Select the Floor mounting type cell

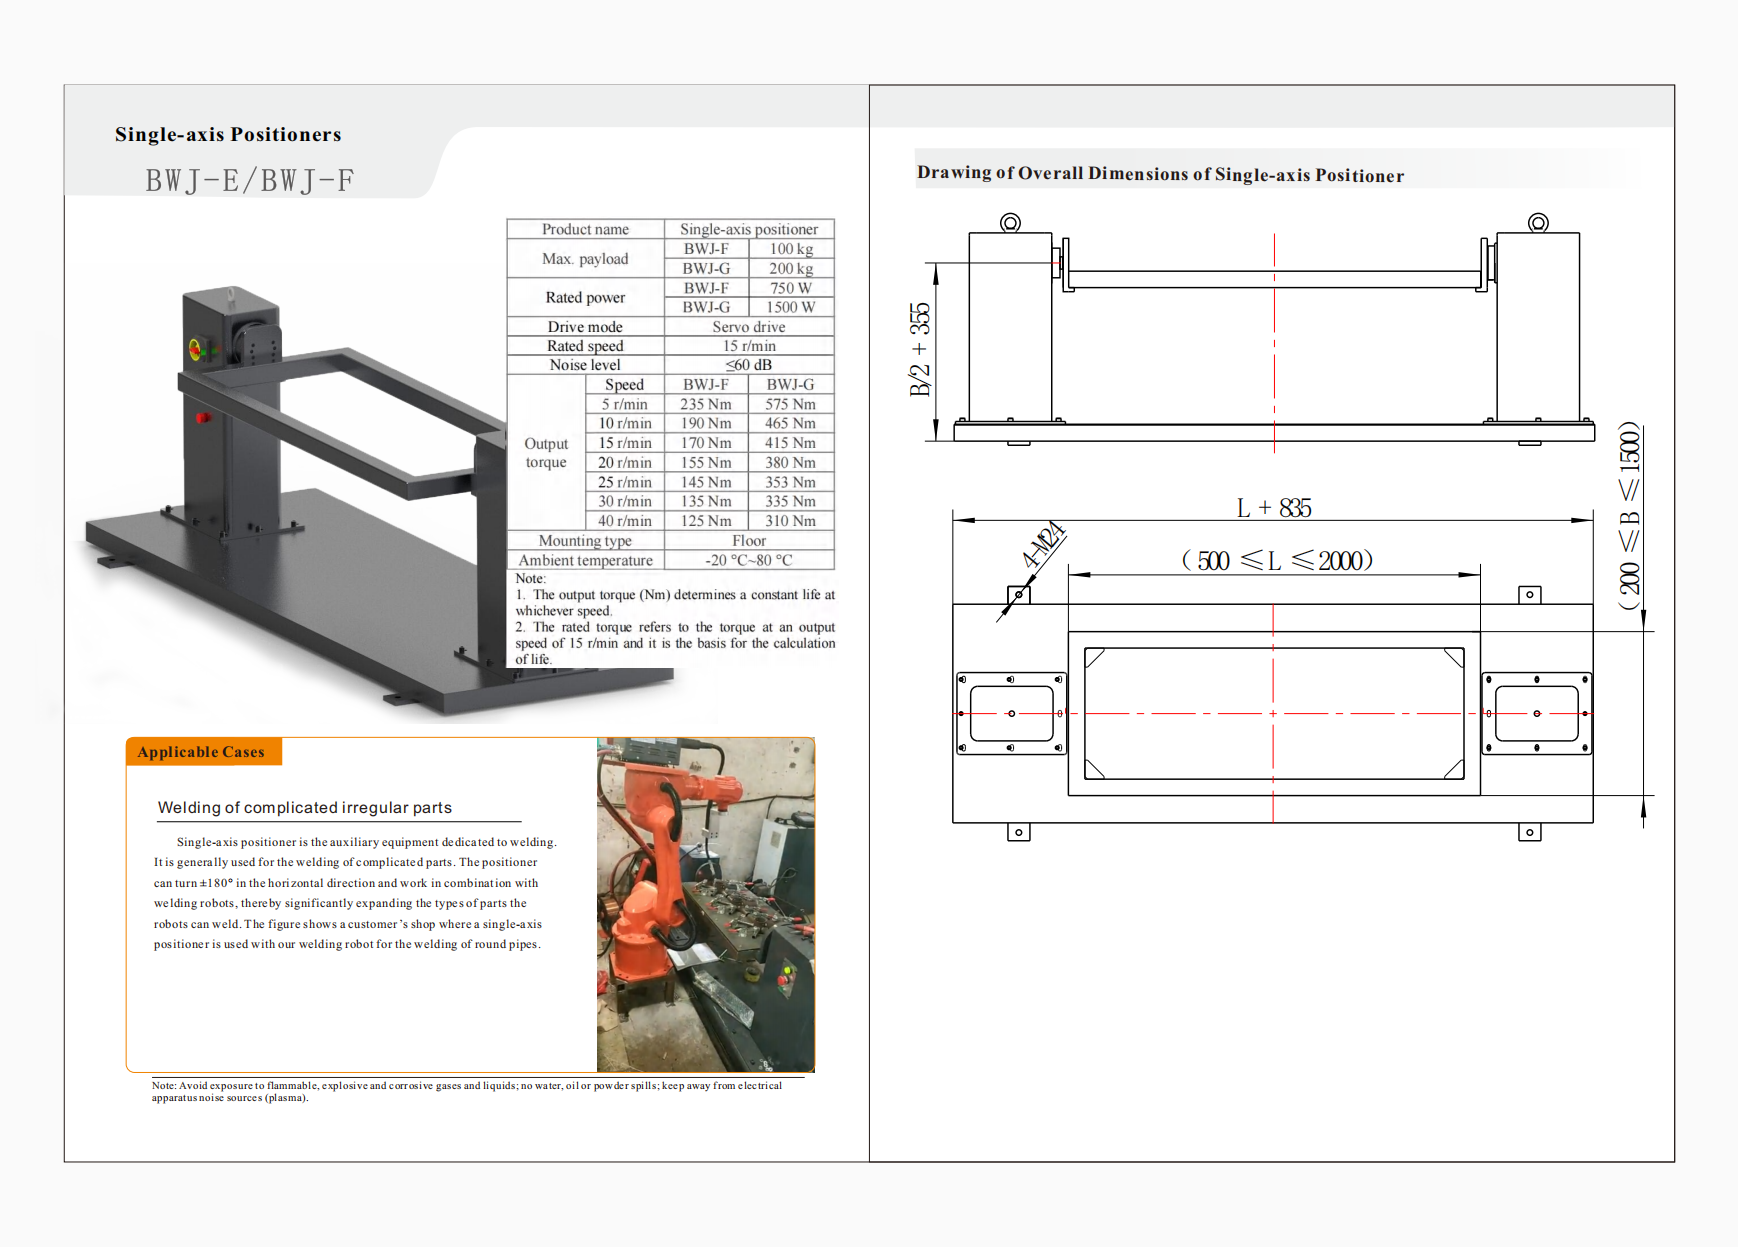(x=748, y=541)
